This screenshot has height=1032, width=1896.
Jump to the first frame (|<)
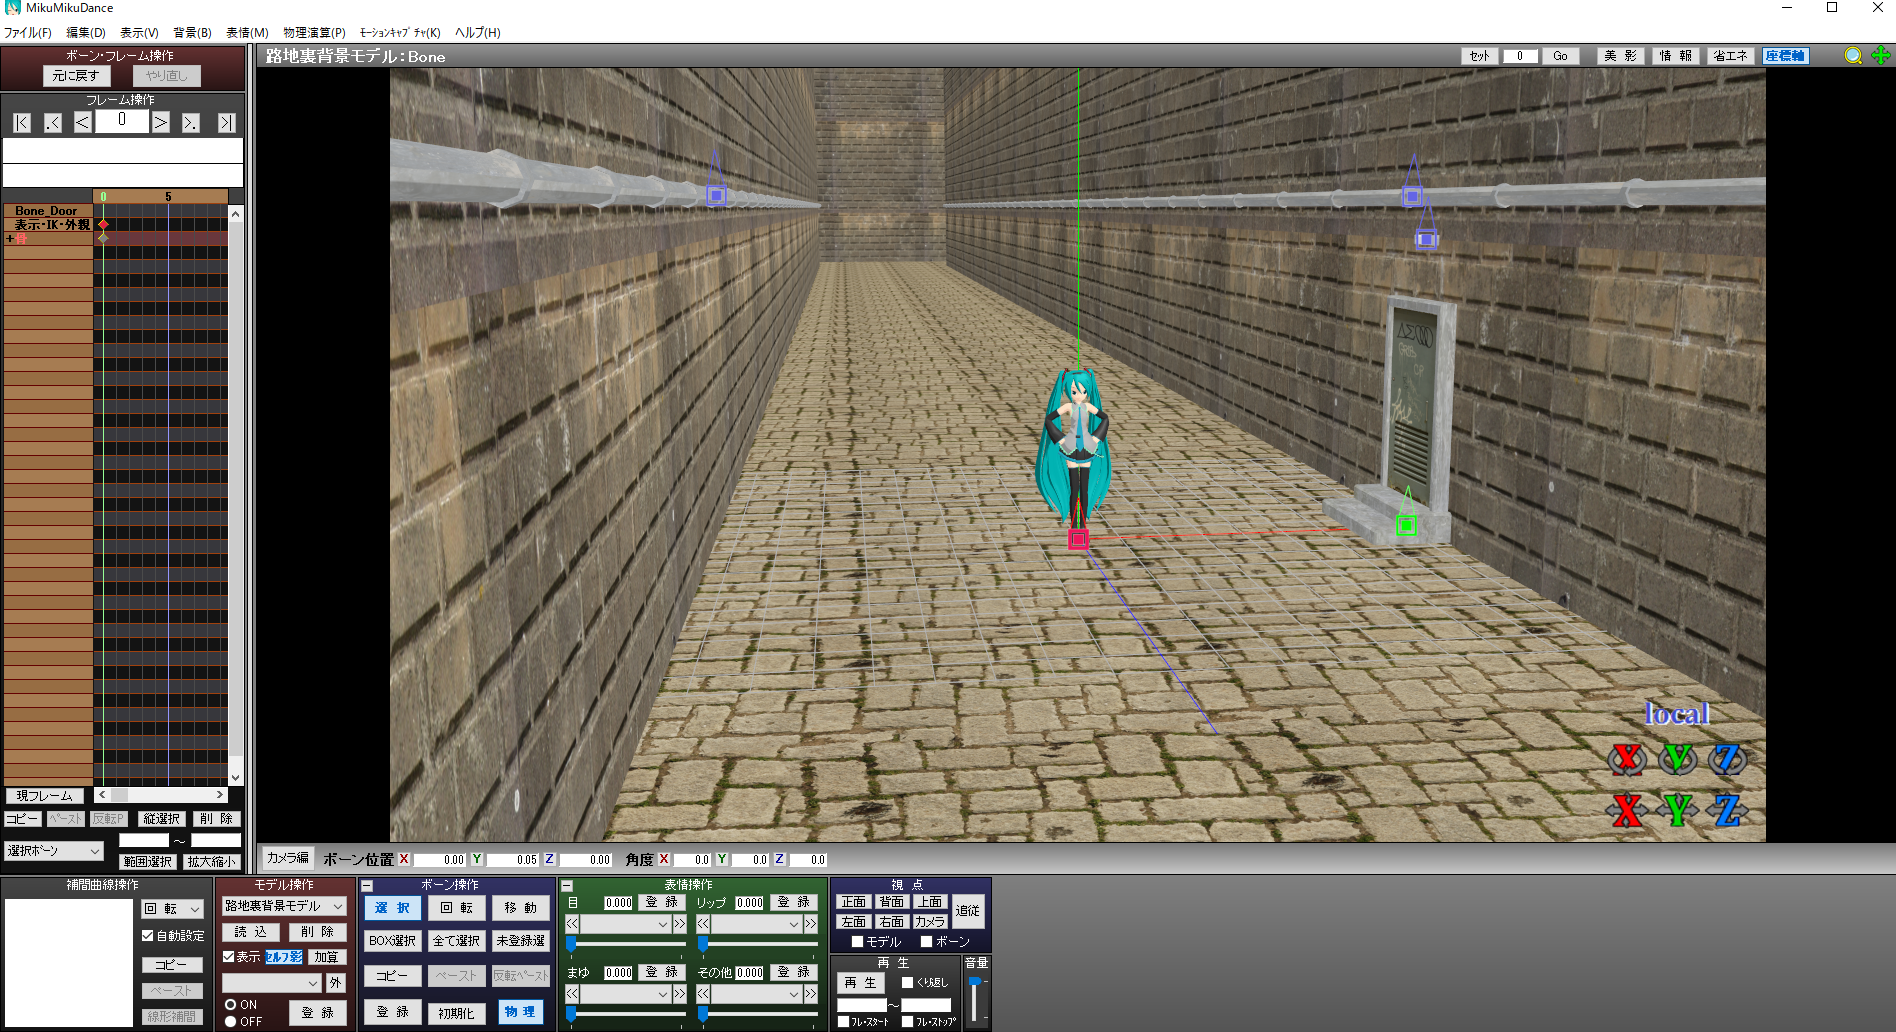click(x=22, y=123)
